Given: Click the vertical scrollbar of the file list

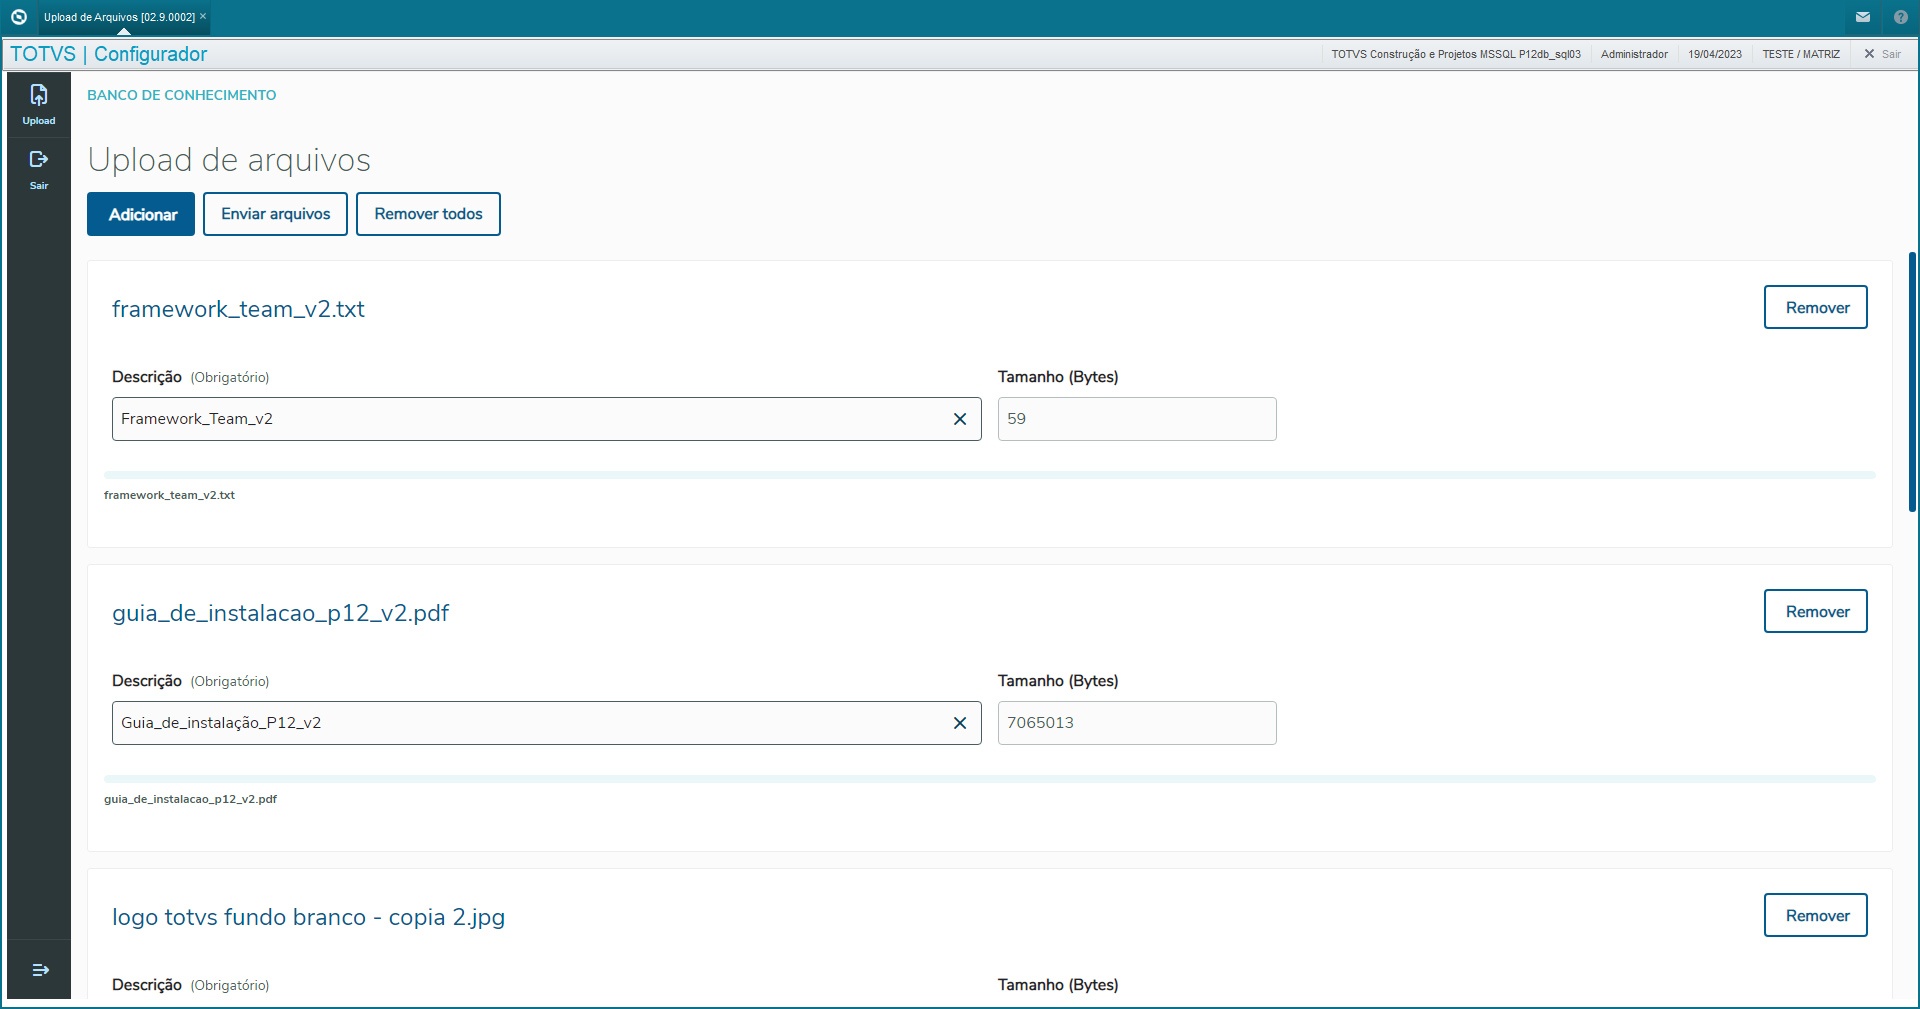Looking at the screenshot, I should [1912, 382].
